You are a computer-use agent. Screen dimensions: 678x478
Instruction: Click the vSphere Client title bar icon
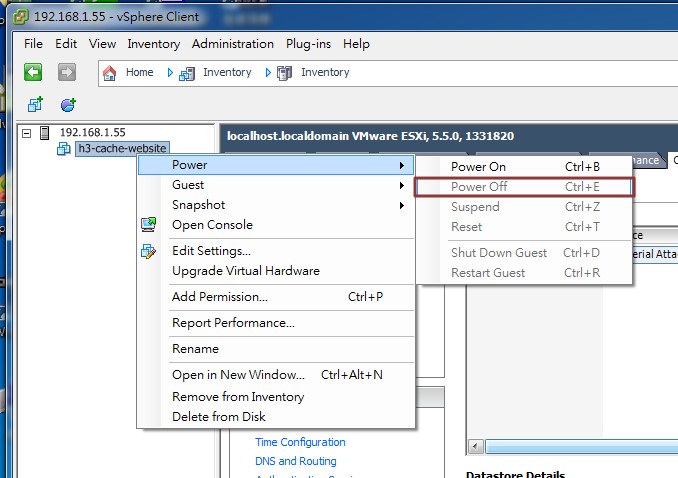[20, 17]
